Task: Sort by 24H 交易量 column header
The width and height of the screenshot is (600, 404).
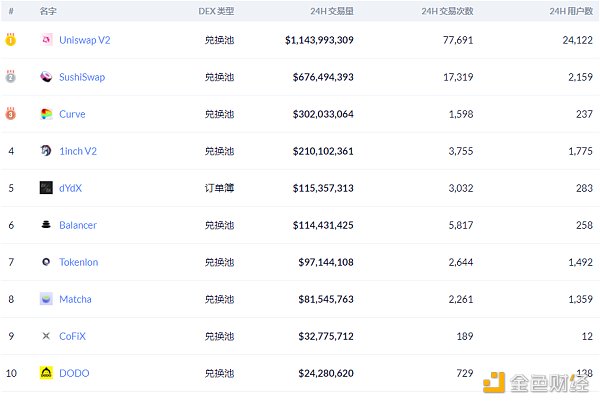Action: (x=332, y=10)
